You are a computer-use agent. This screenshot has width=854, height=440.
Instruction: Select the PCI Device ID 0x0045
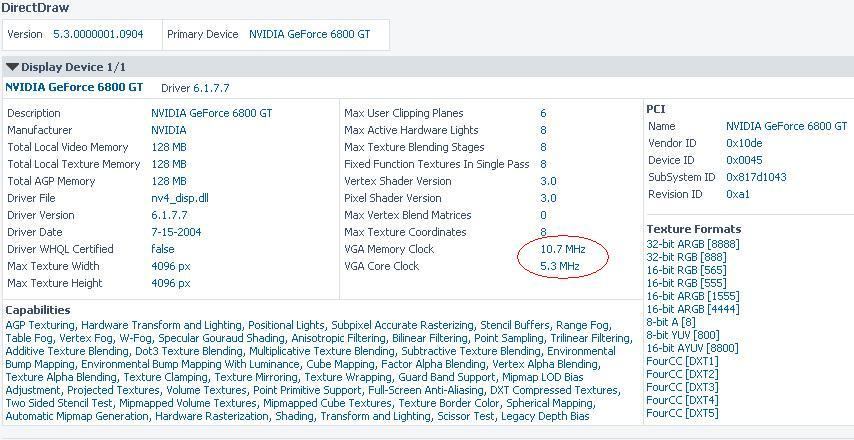(x=744, y=160)
